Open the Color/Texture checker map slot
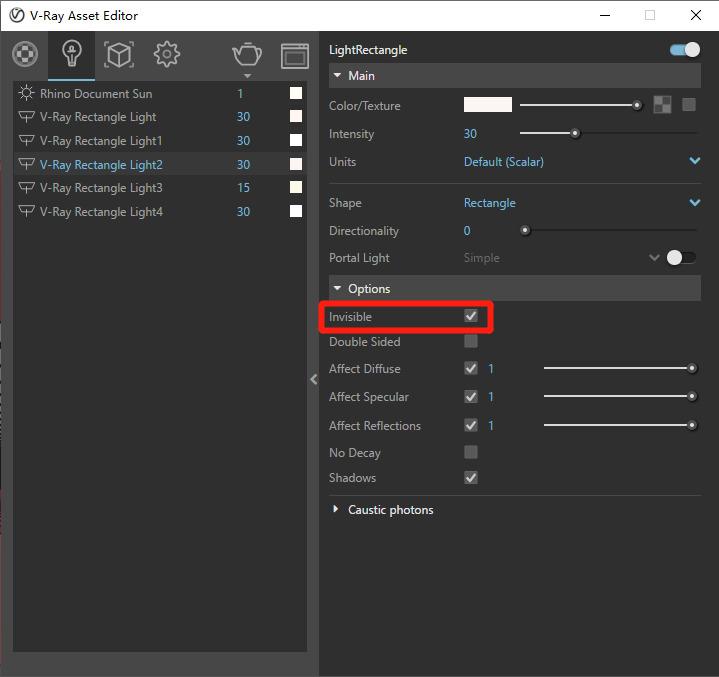This screenshot has width=719, height=677. (662, 105)
